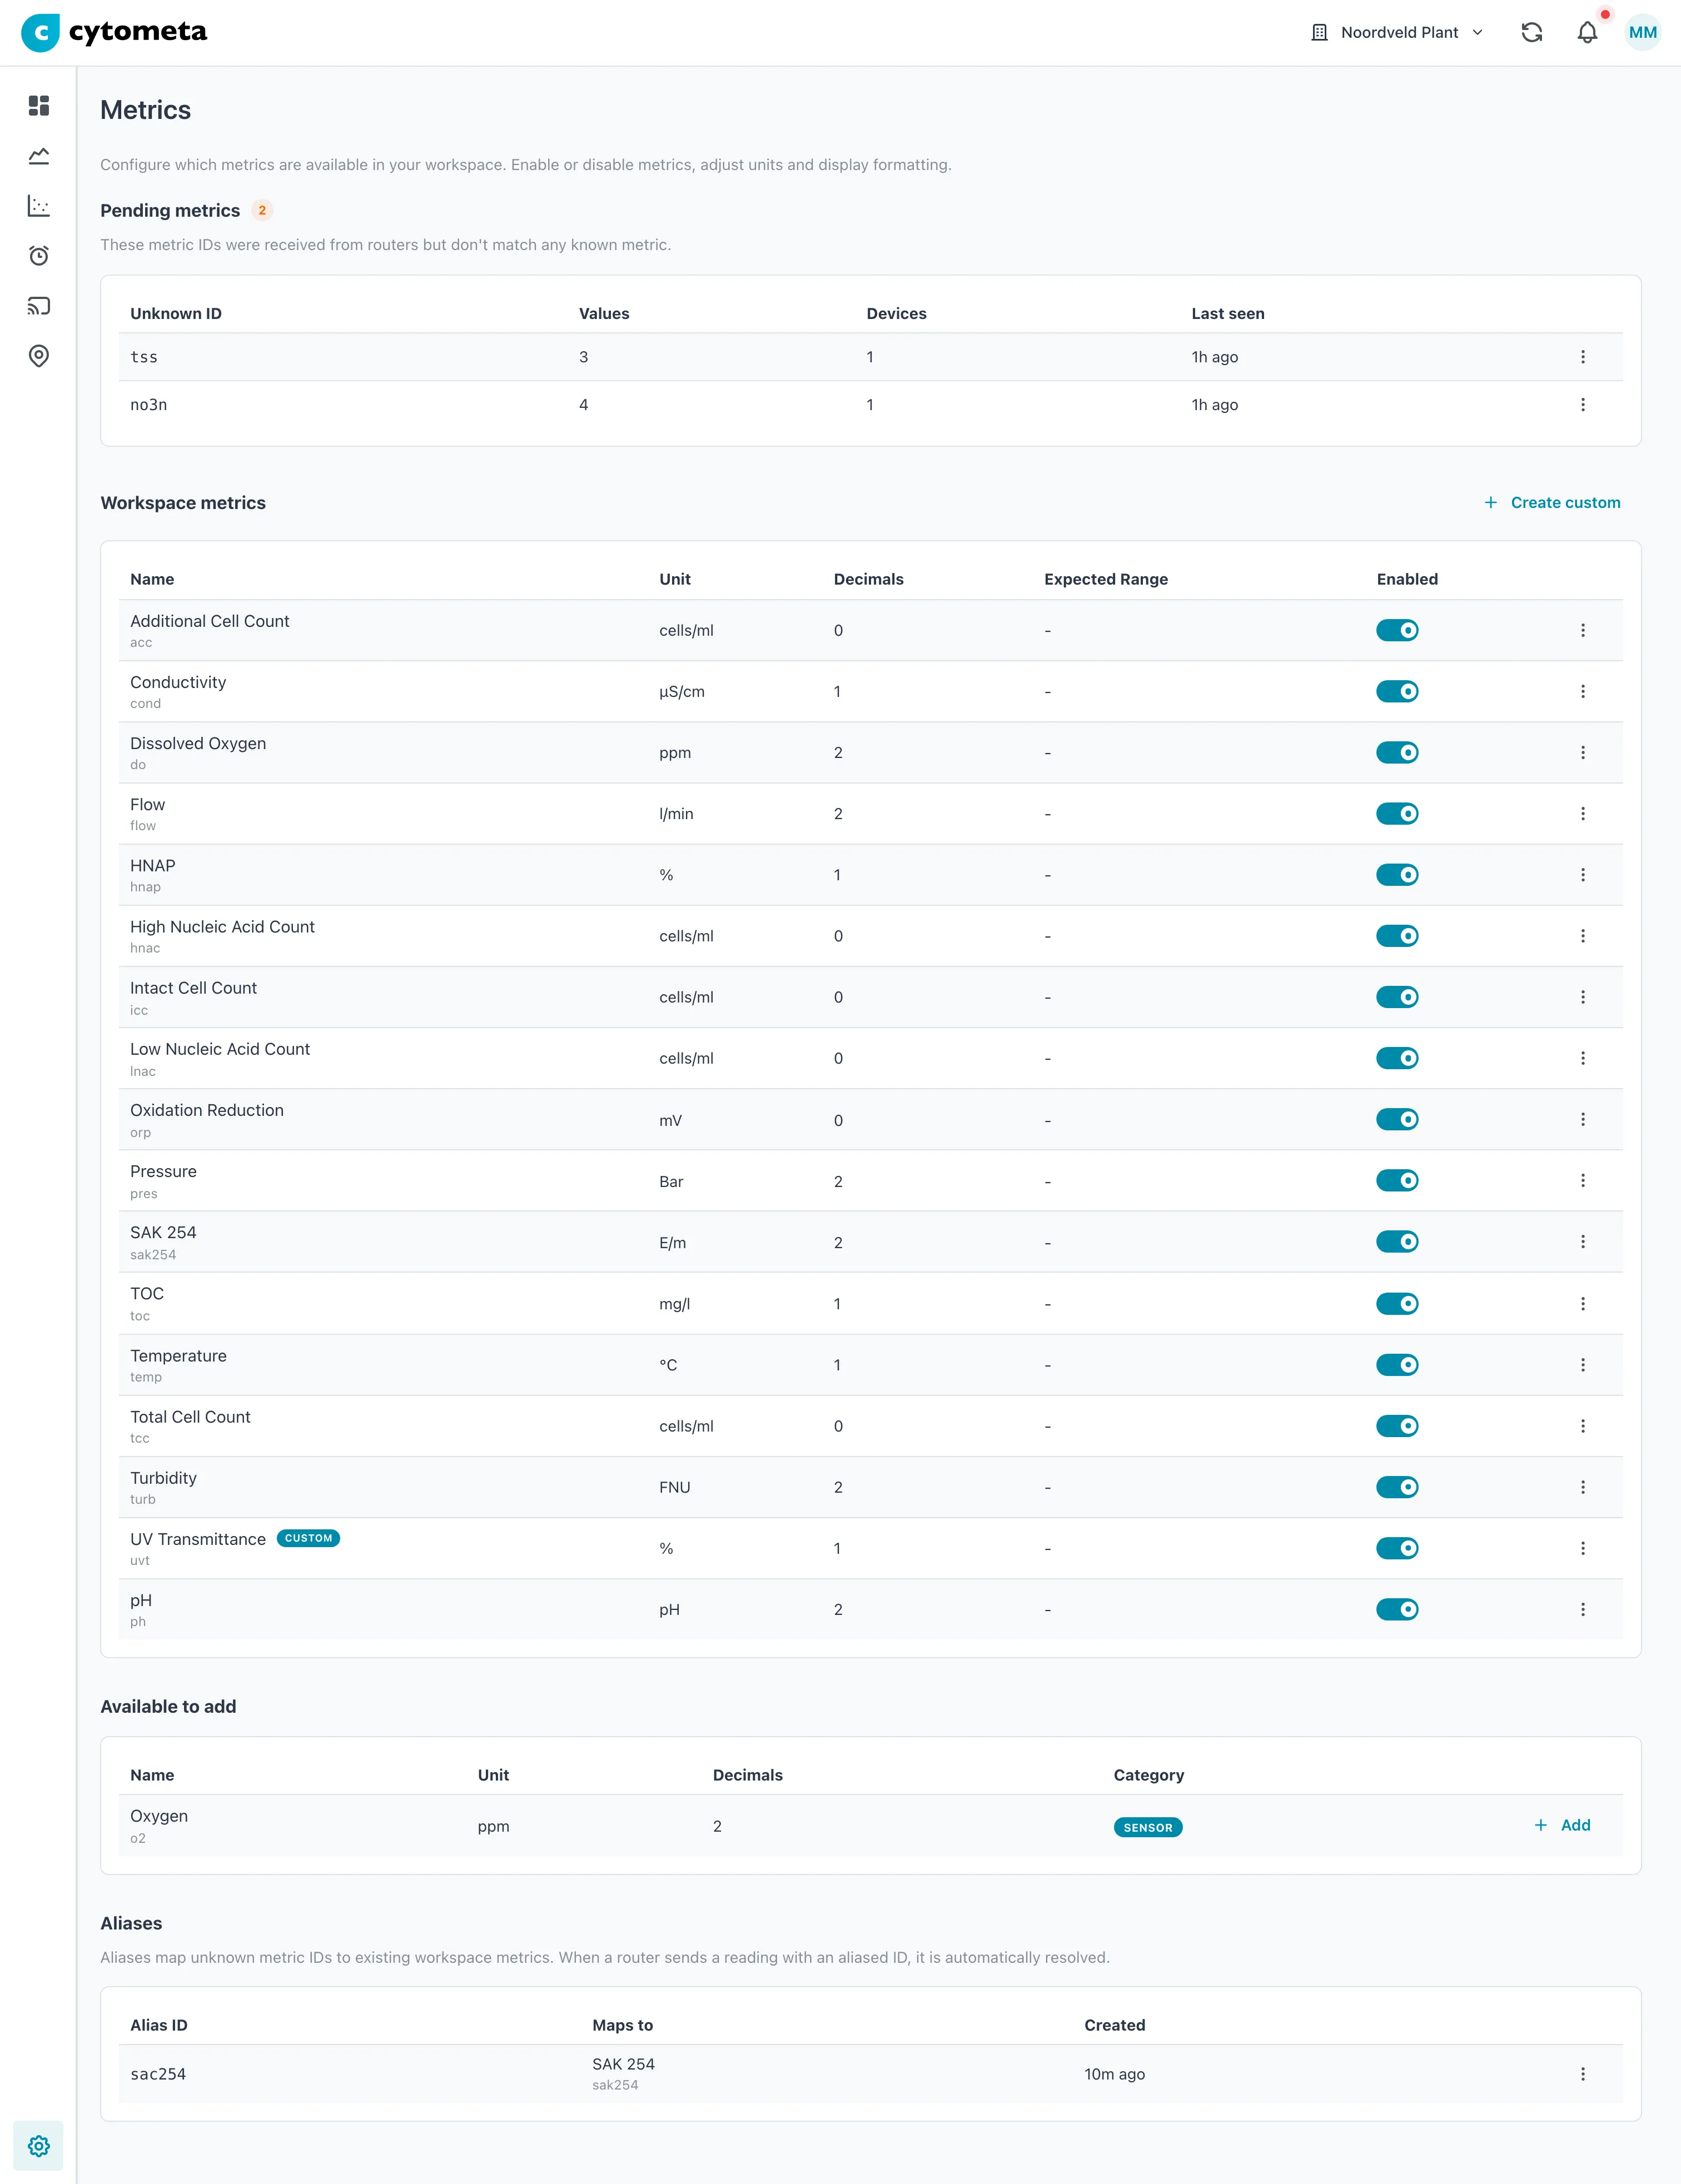
Task: Open the scatter plot icon in sidebar
Action: click(39, 205)
